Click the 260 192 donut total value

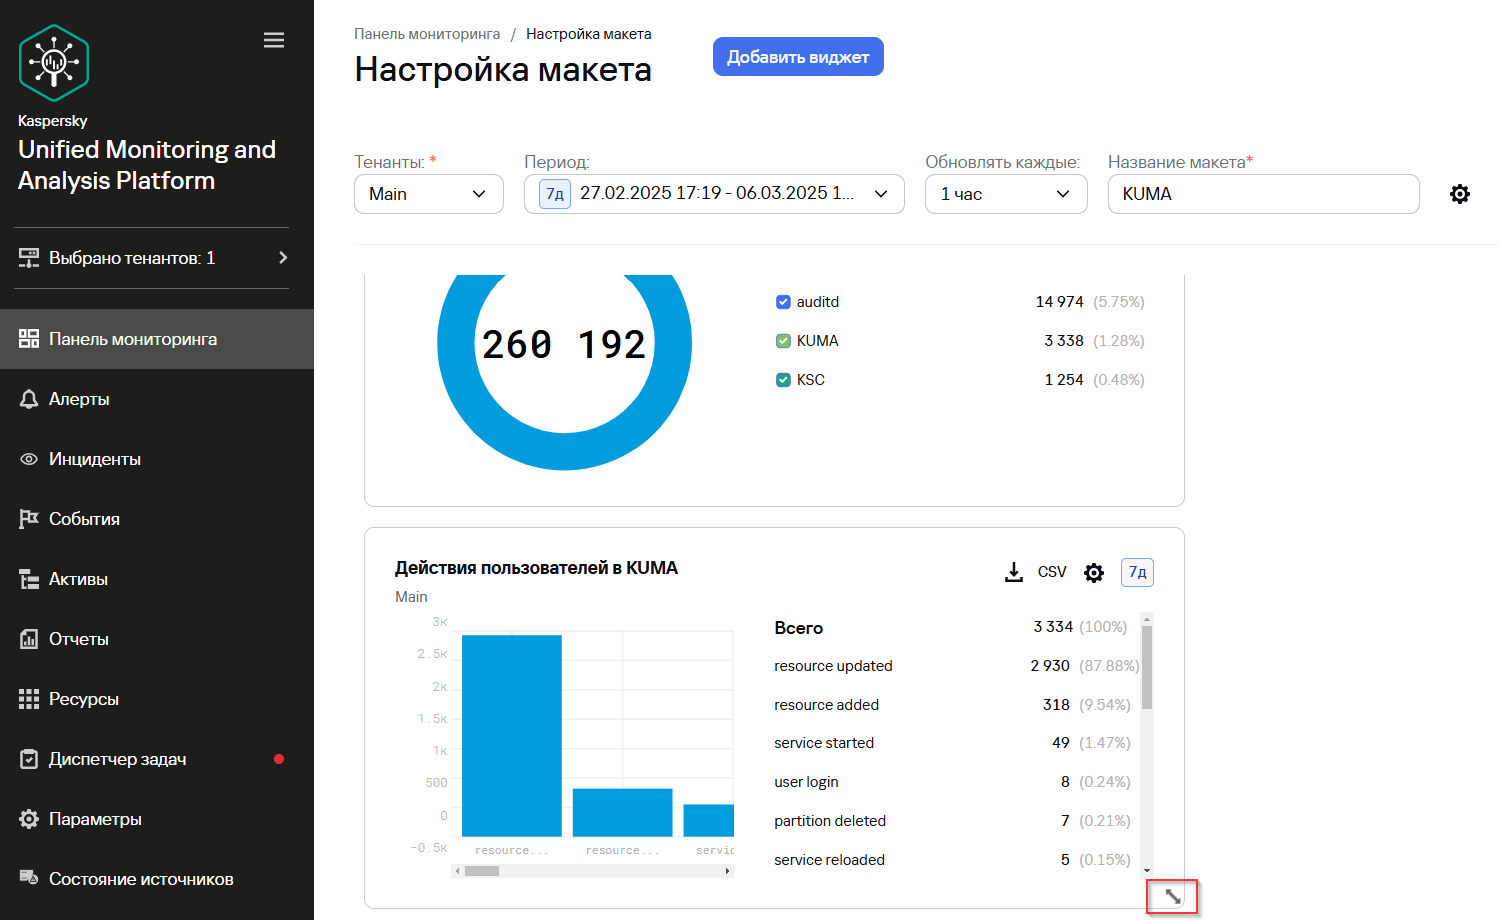tap(564, 345)
